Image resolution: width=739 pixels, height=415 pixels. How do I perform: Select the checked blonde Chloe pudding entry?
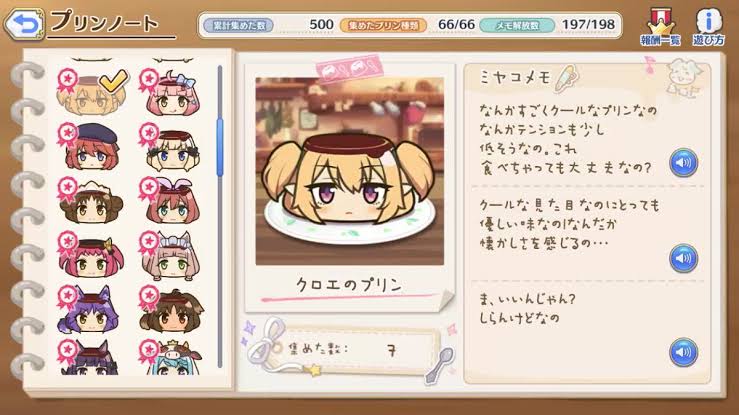coord(92,92)
